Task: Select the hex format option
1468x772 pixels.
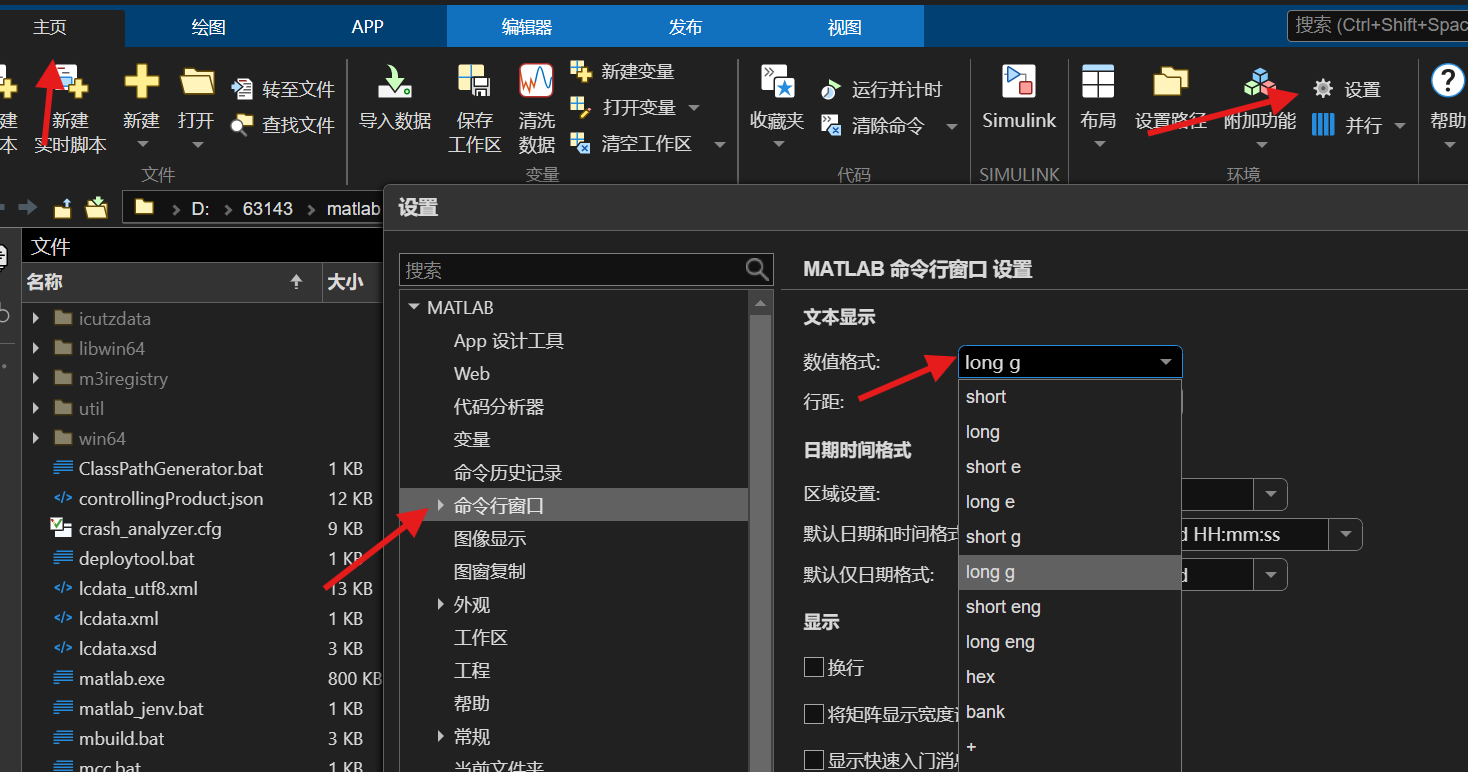Action: 1070,677
